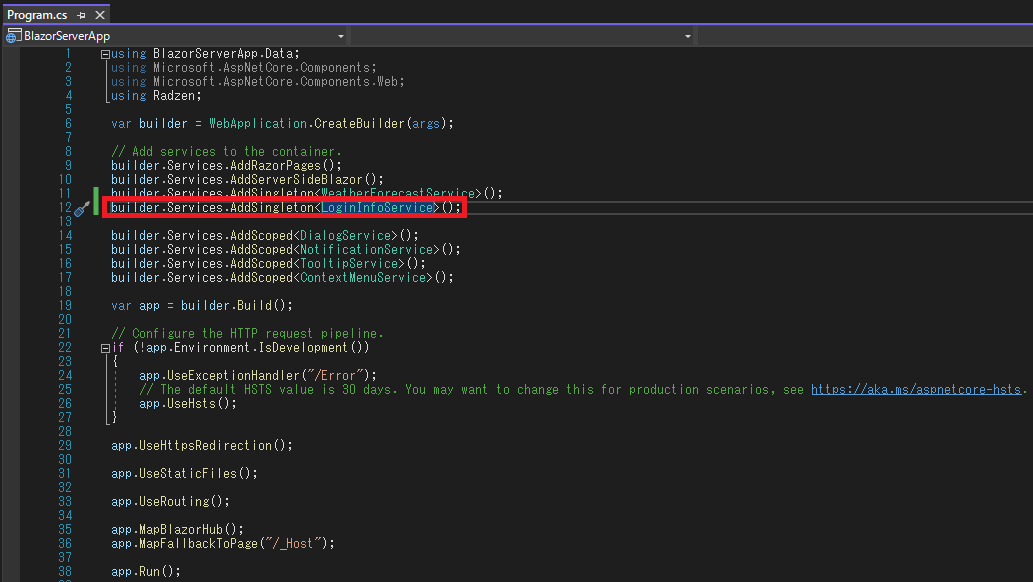This screenshot has height=582, width=1033.
Task: Click 'CreateBuilder' method name
Action: click(360, 123)
